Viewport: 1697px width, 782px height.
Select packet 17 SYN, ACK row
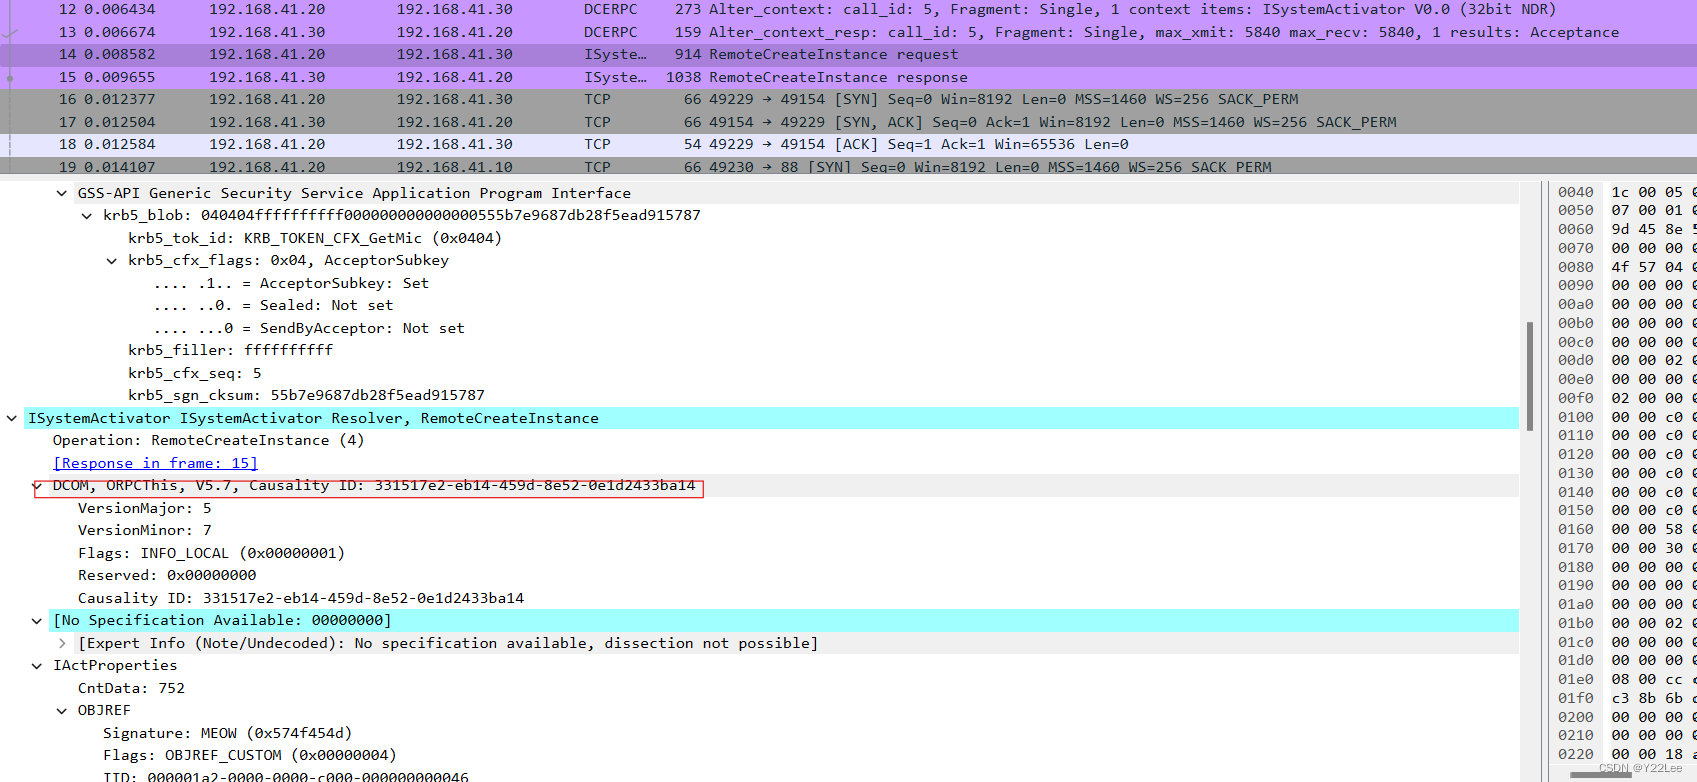click(x=848, y=122)
